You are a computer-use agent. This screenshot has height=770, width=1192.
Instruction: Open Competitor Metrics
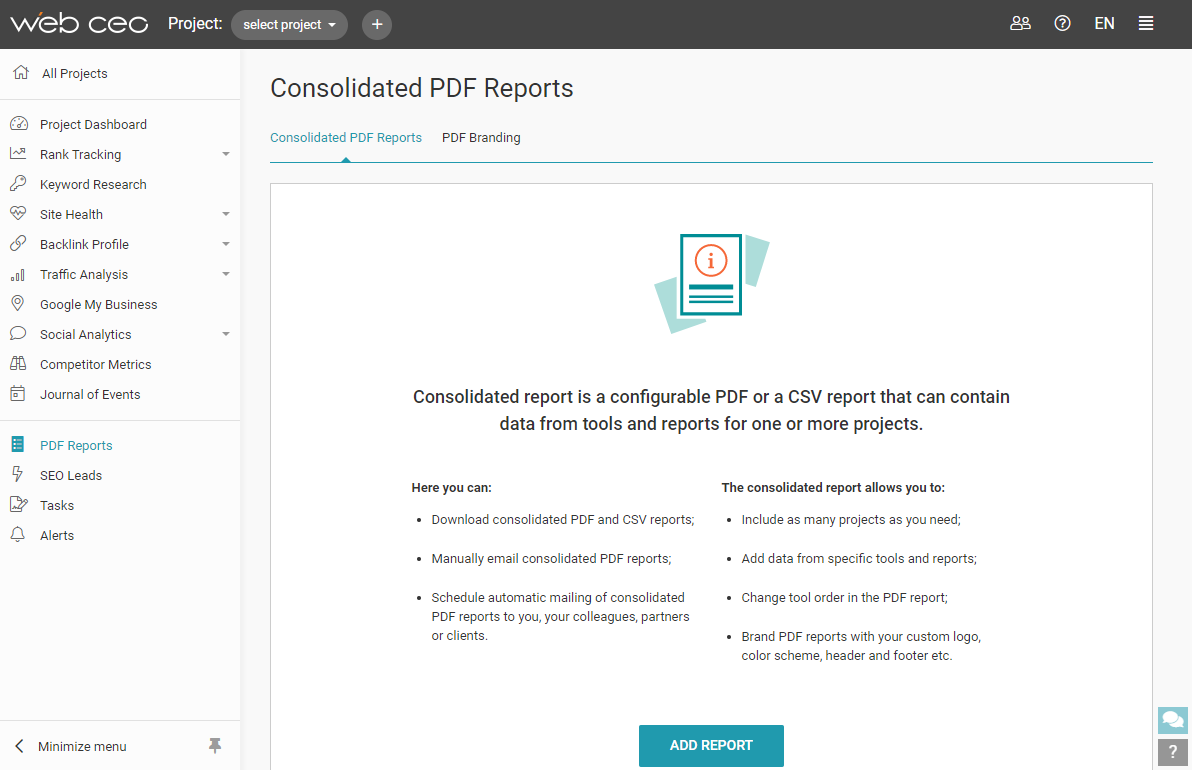point(95,365)
